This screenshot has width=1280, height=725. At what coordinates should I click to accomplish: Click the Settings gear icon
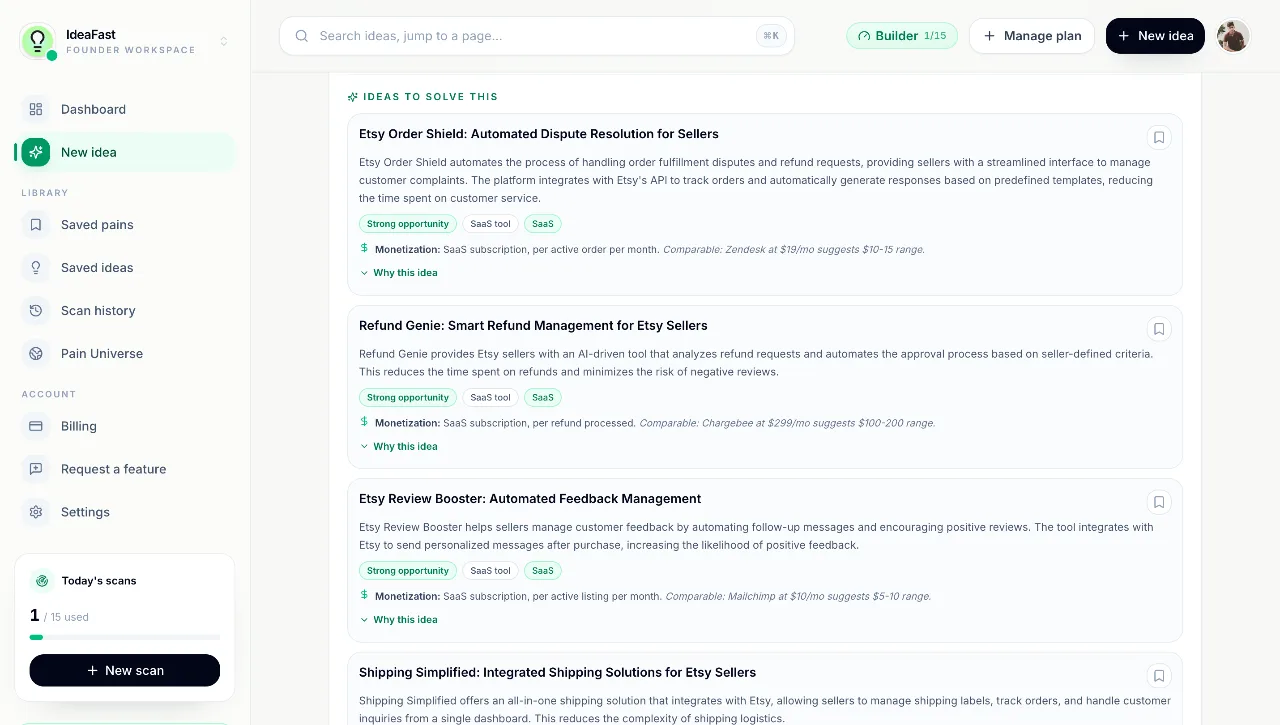(x=36, y=512)
